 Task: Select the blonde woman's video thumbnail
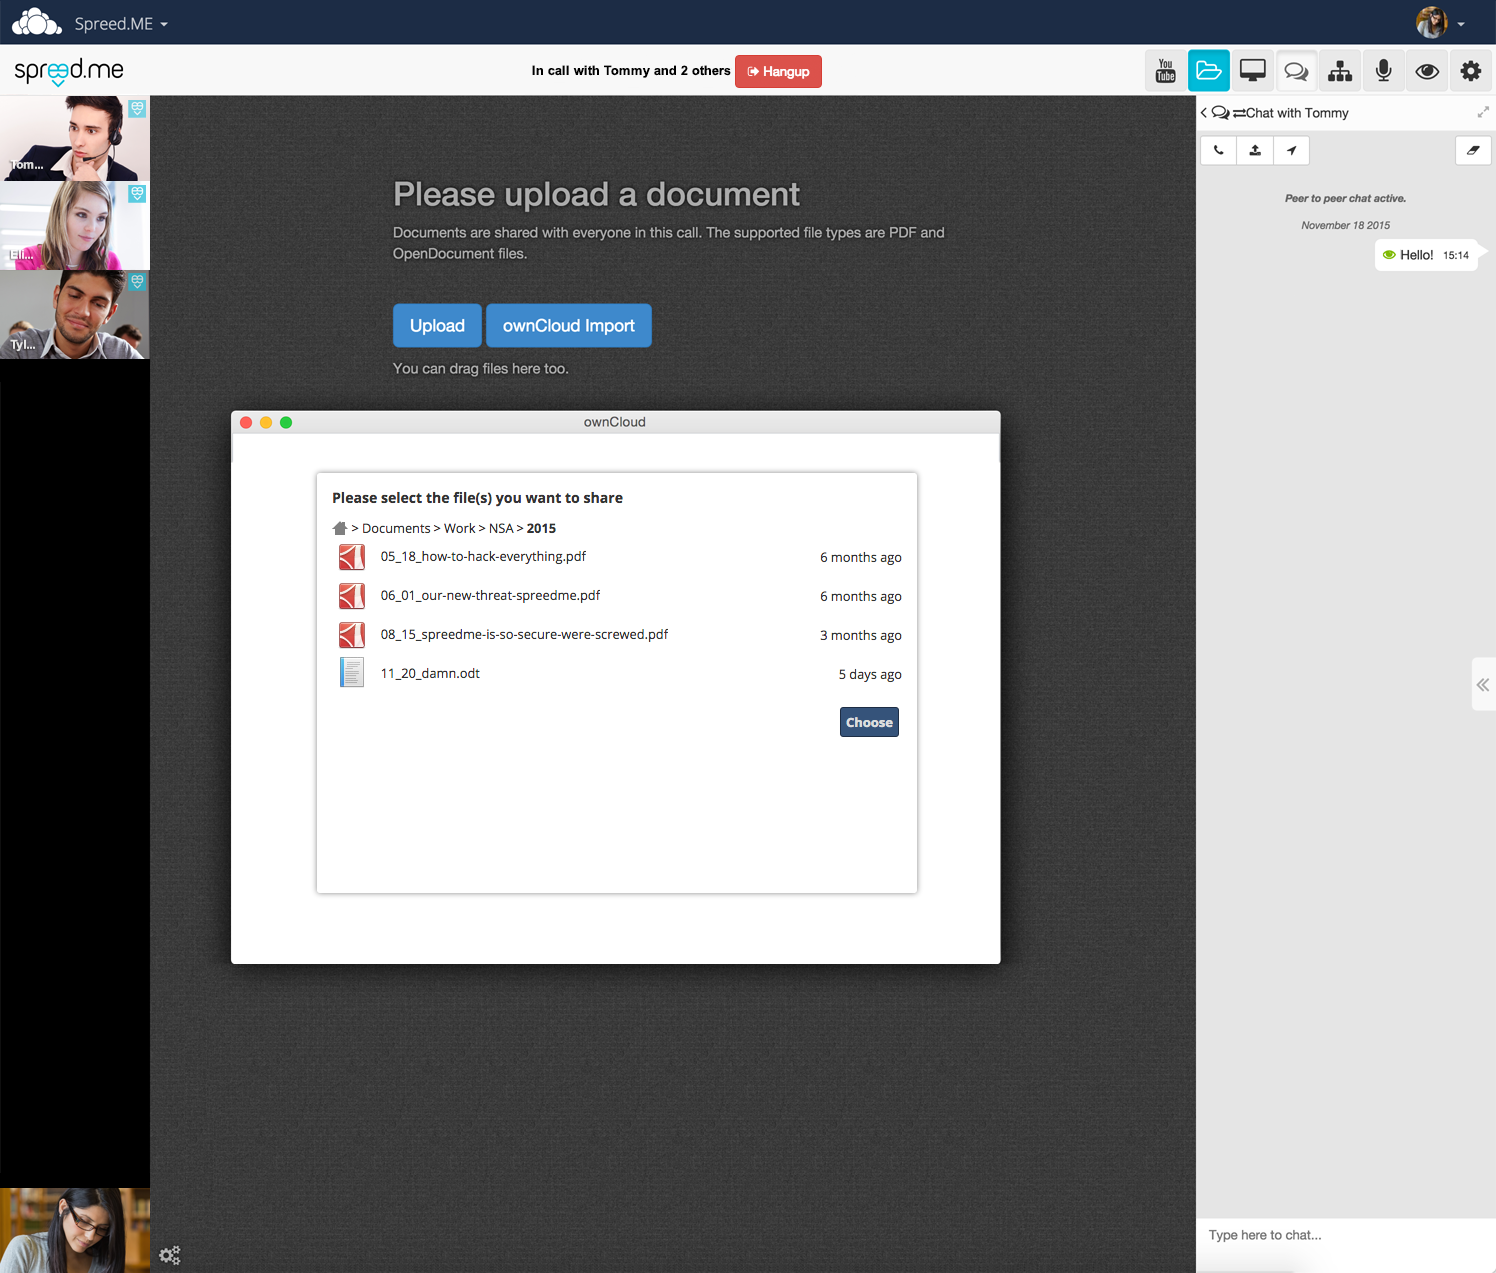75,225
